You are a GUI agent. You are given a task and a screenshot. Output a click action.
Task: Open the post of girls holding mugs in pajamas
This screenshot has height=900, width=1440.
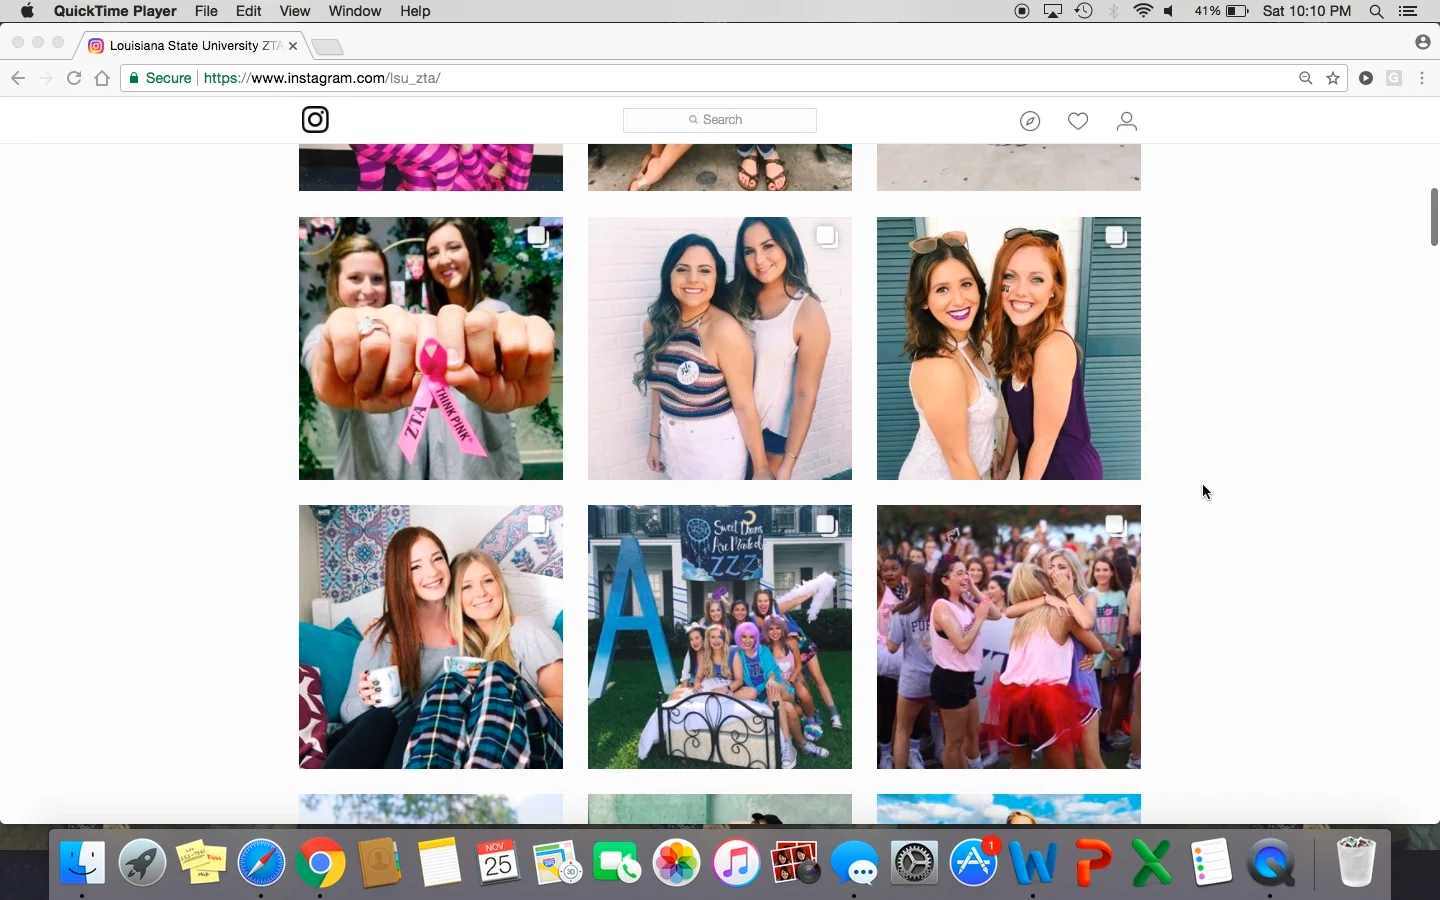pyautogui.click(x=431, y=637)
